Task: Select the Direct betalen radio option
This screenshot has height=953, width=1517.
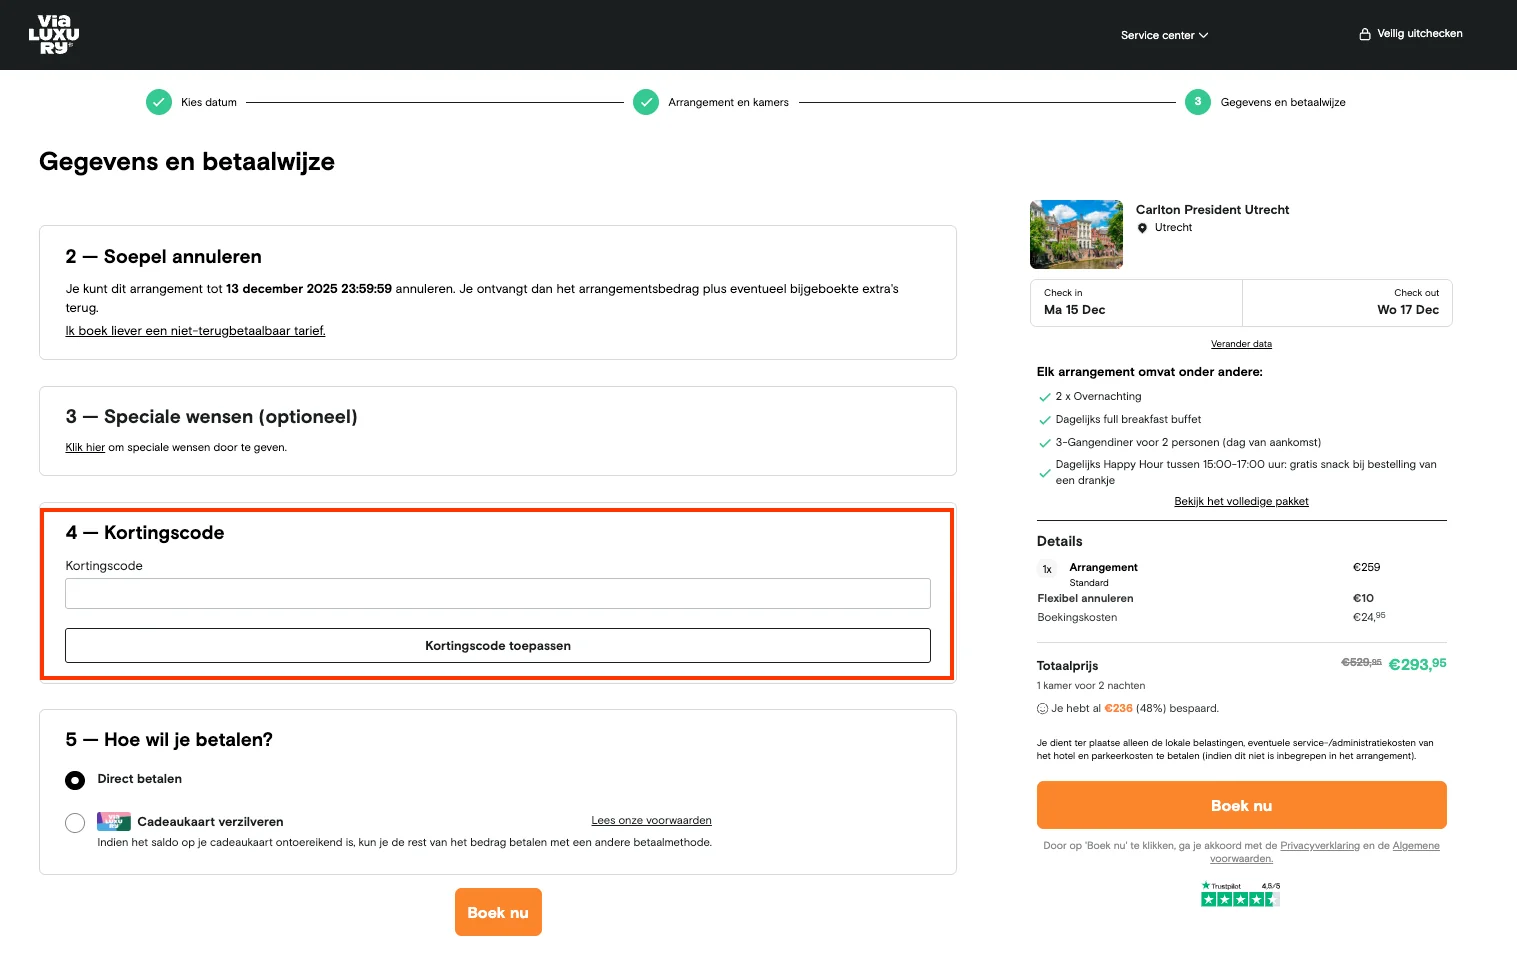Action: tap(75, 780)
